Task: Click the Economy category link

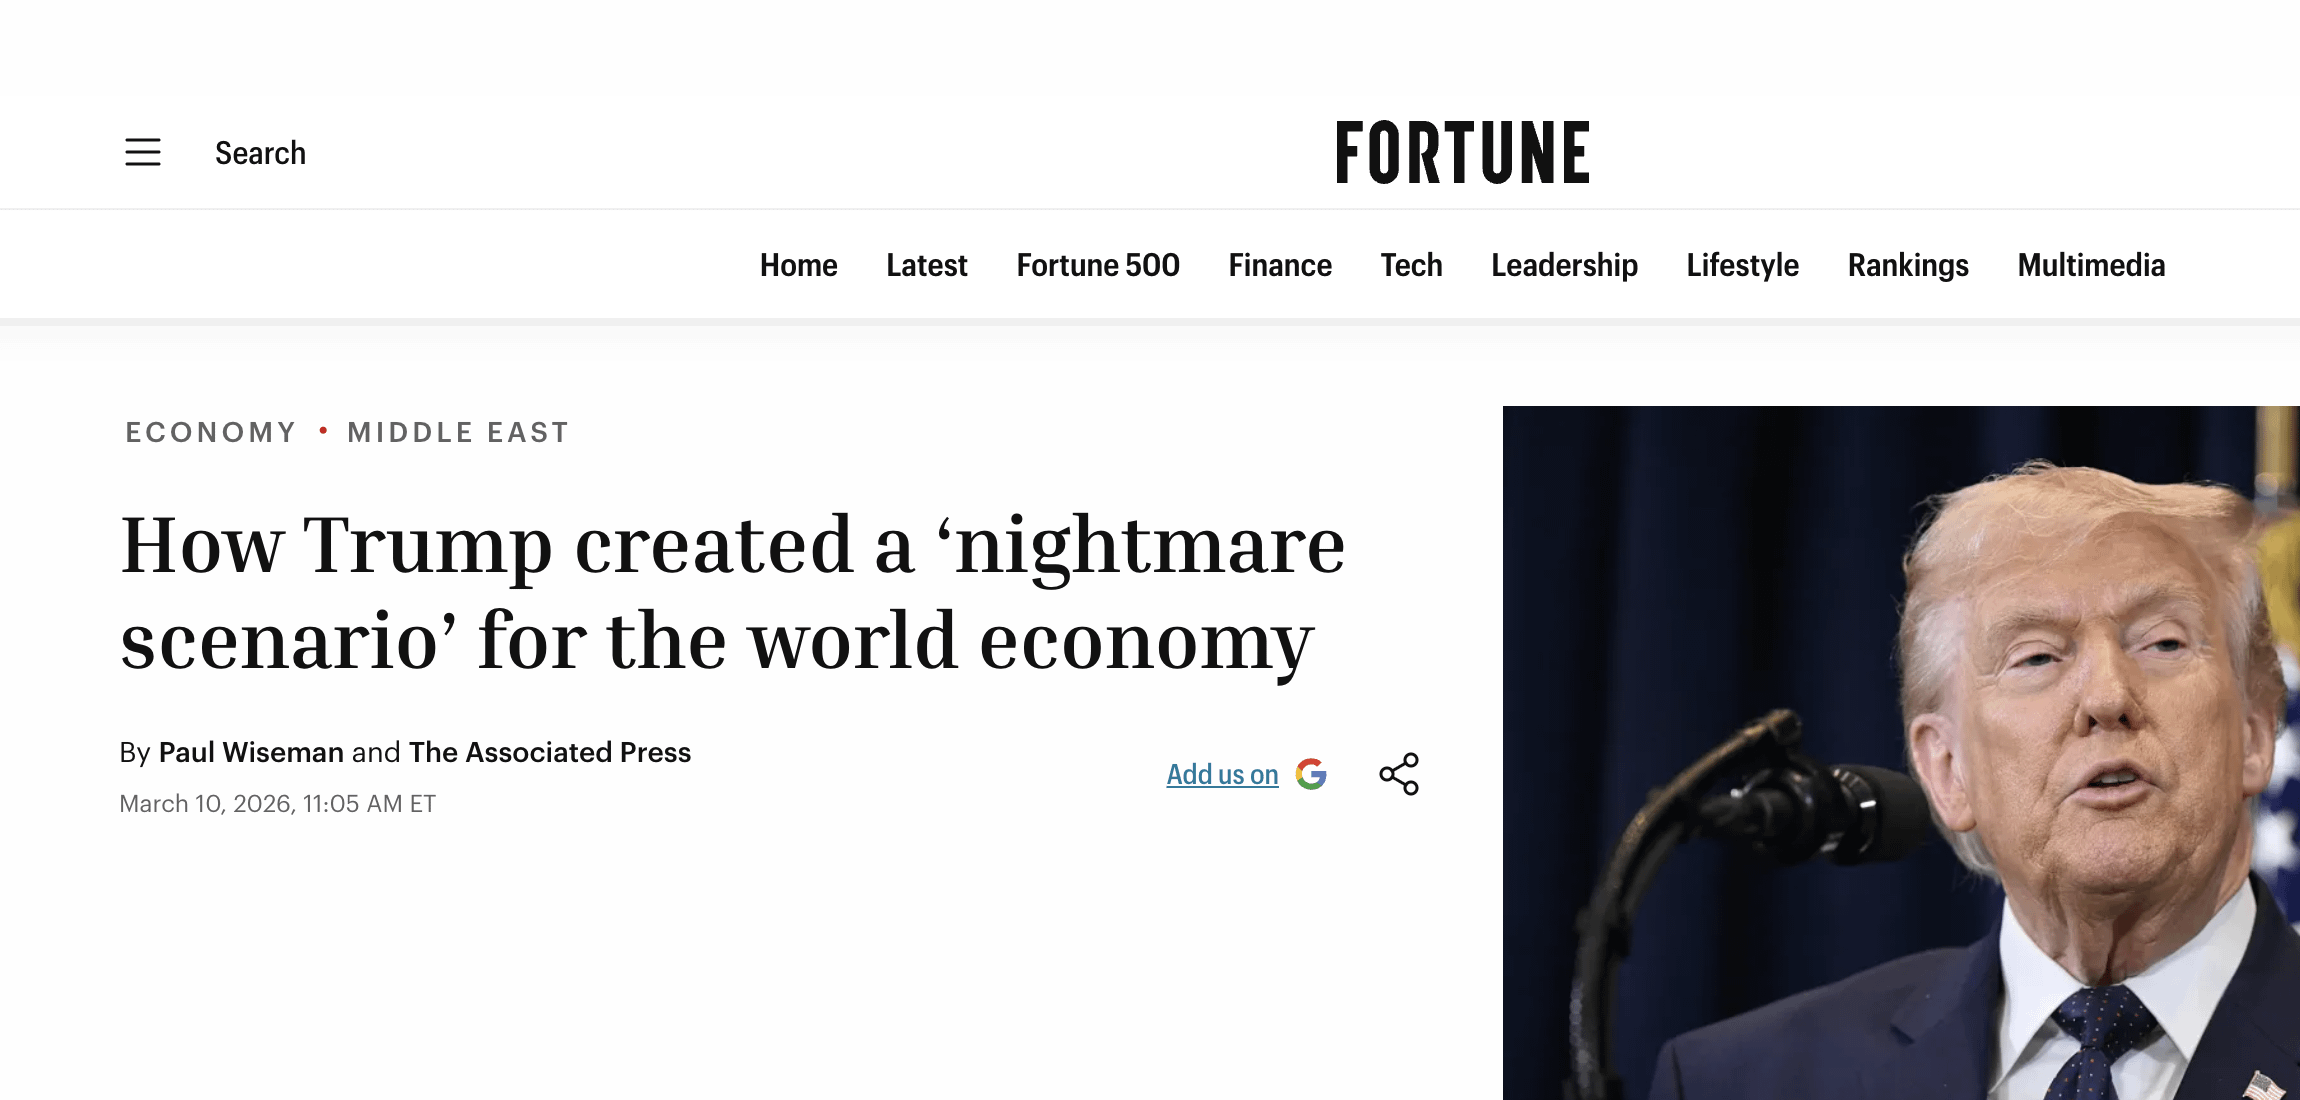Action: 211,432
